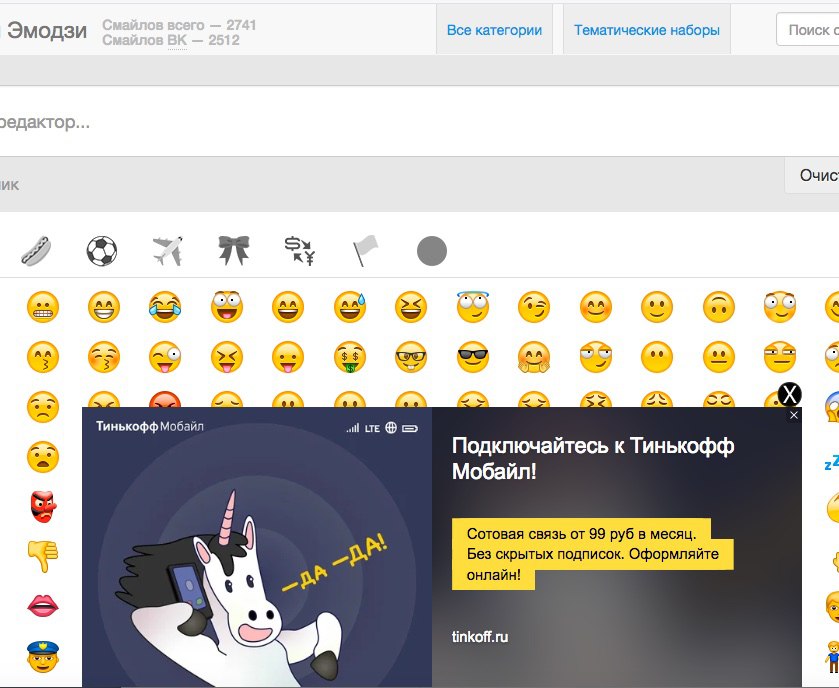Insert the upside-down face emoji

tap(719, 307)
